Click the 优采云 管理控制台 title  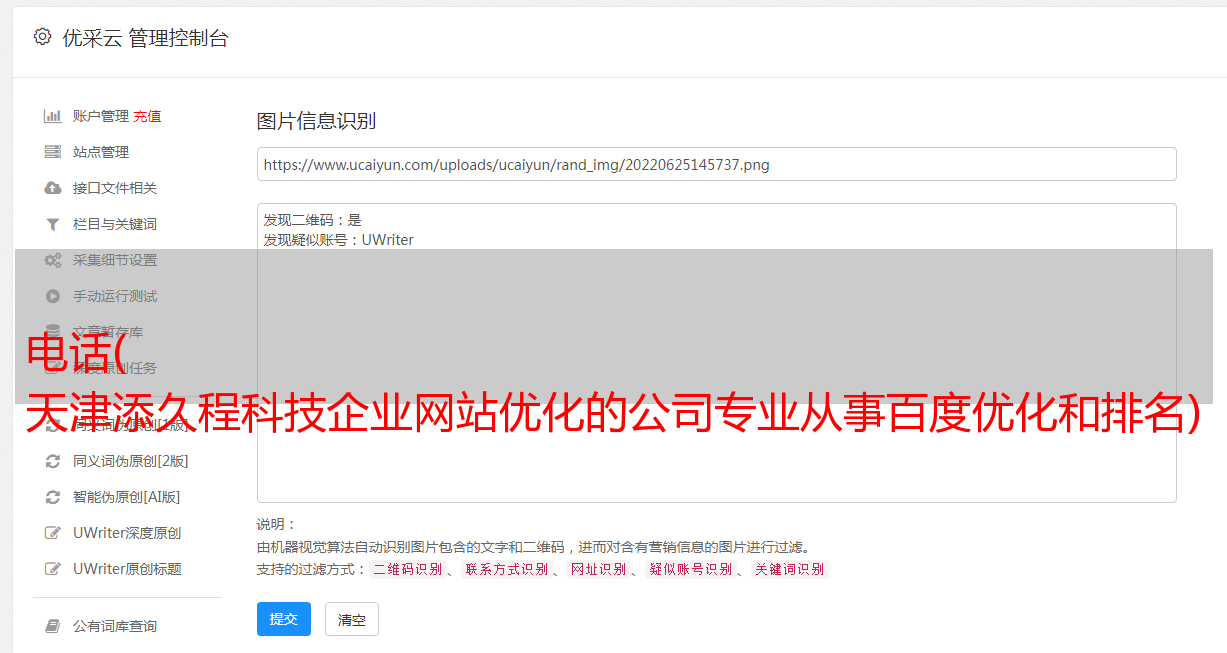click(145, 38)
